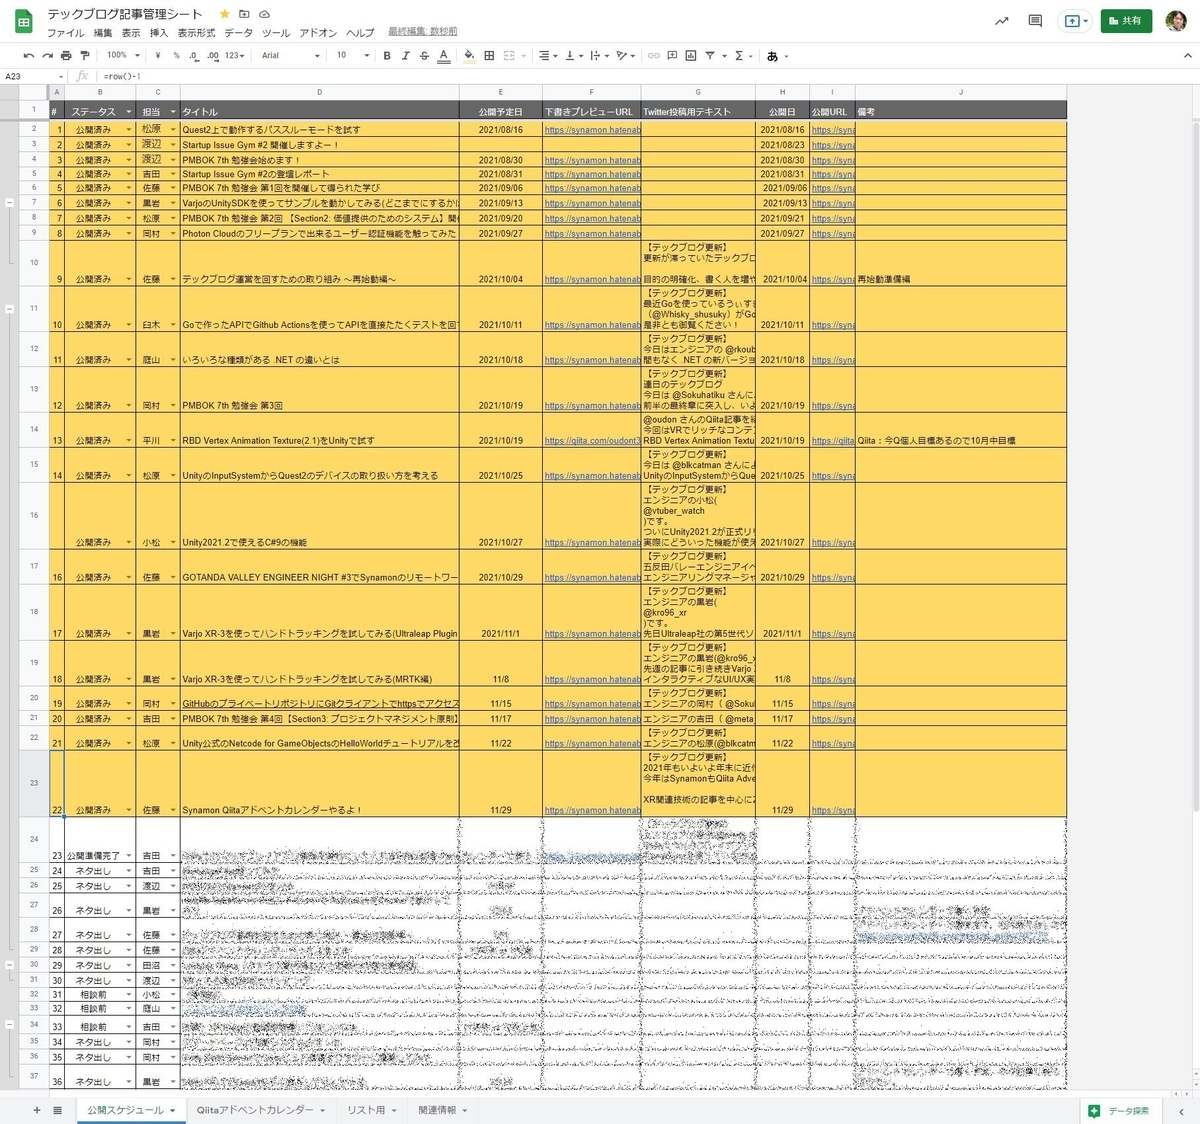Viewport: 1200px width, 1124px height.
Task: Open the fill color picker
Action: pos(469,56)
